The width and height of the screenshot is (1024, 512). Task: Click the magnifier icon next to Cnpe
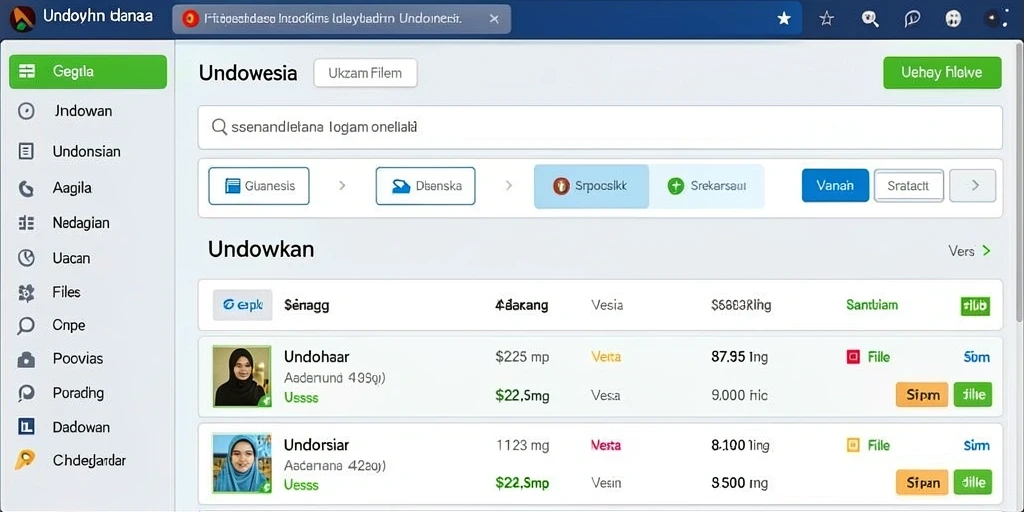tap(26, 325)
